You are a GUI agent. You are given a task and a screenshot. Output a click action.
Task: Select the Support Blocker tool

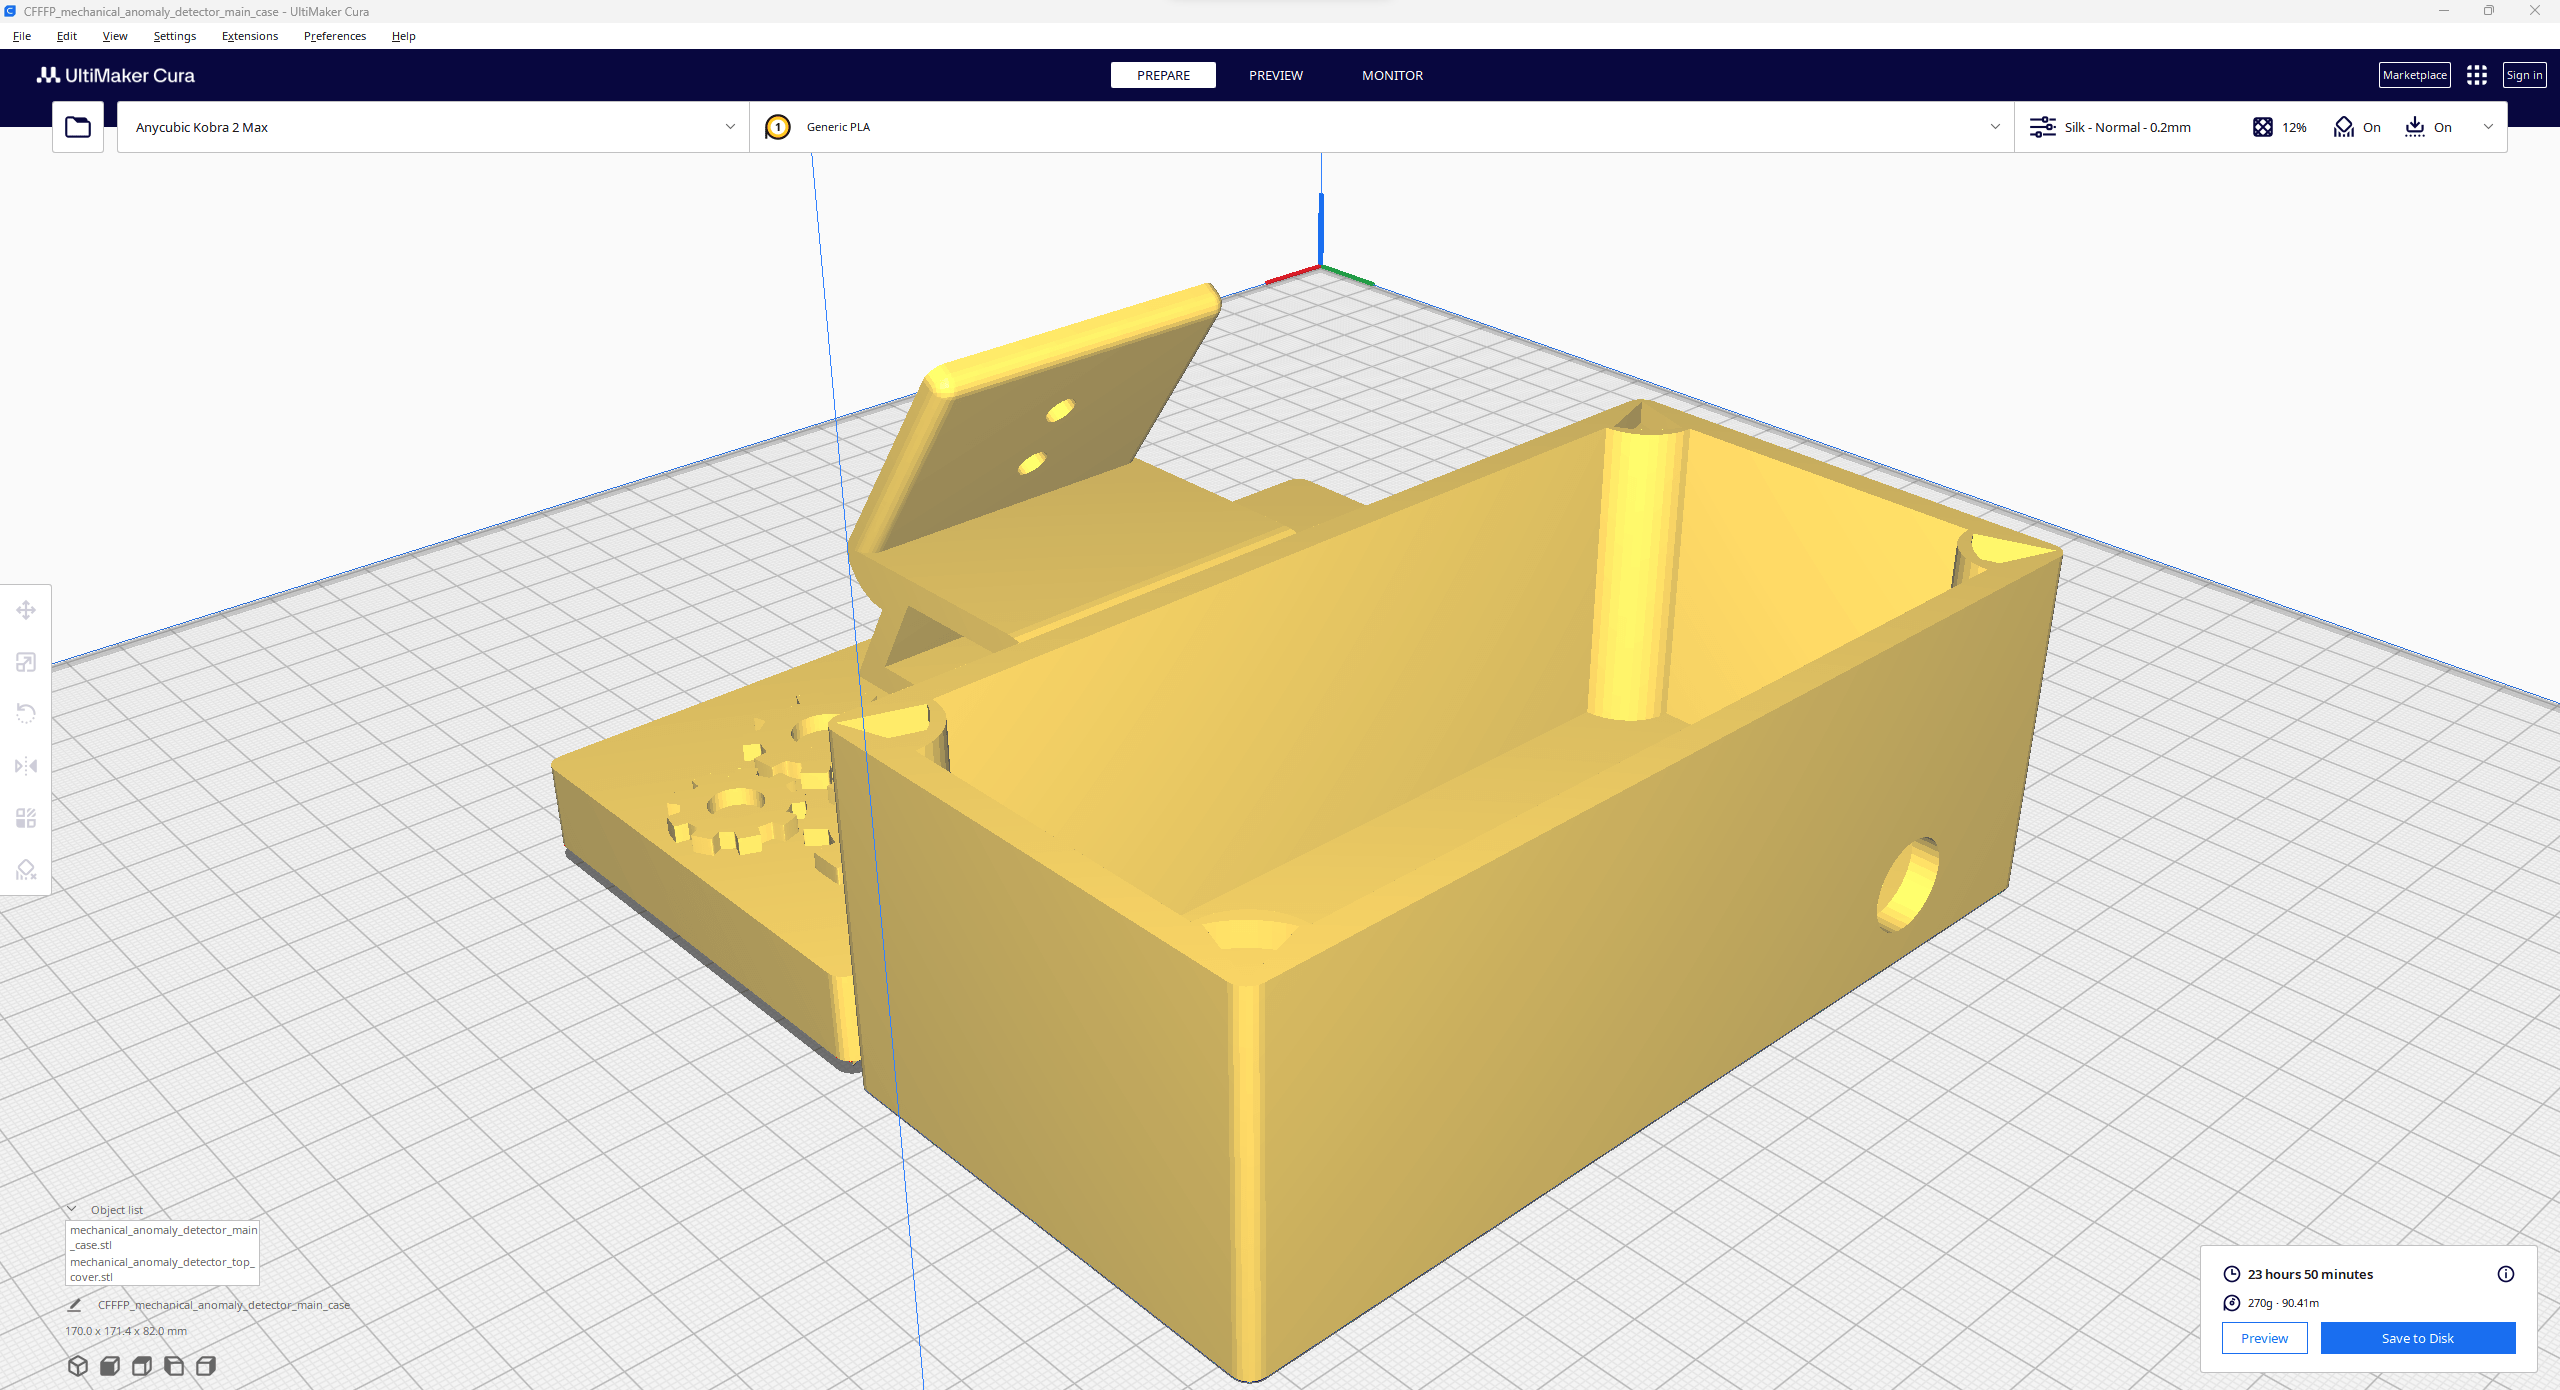tap(26, 870)
